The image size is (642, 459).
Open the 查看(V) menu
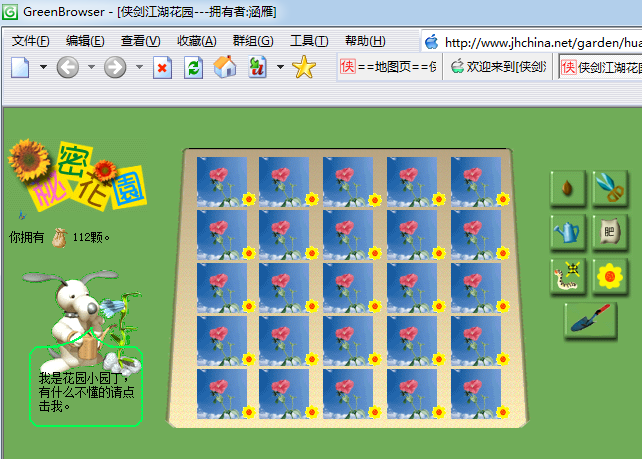(140, 41)
